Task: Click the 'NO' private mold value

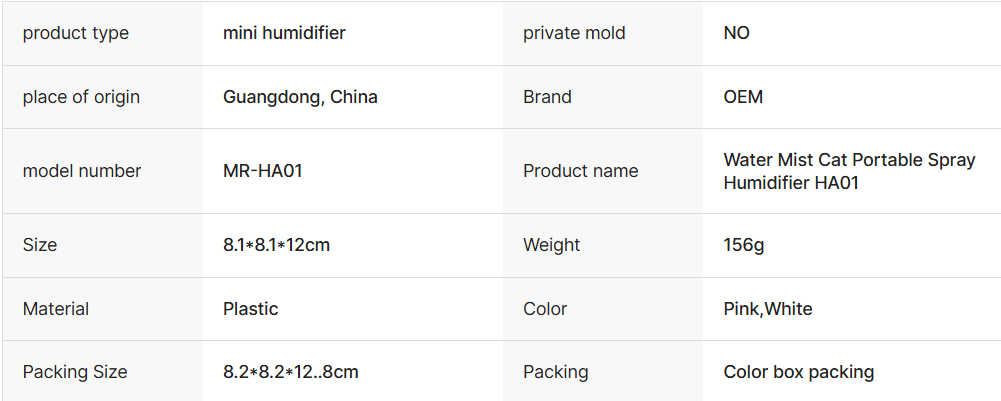Action: click(x=737, y=33)
